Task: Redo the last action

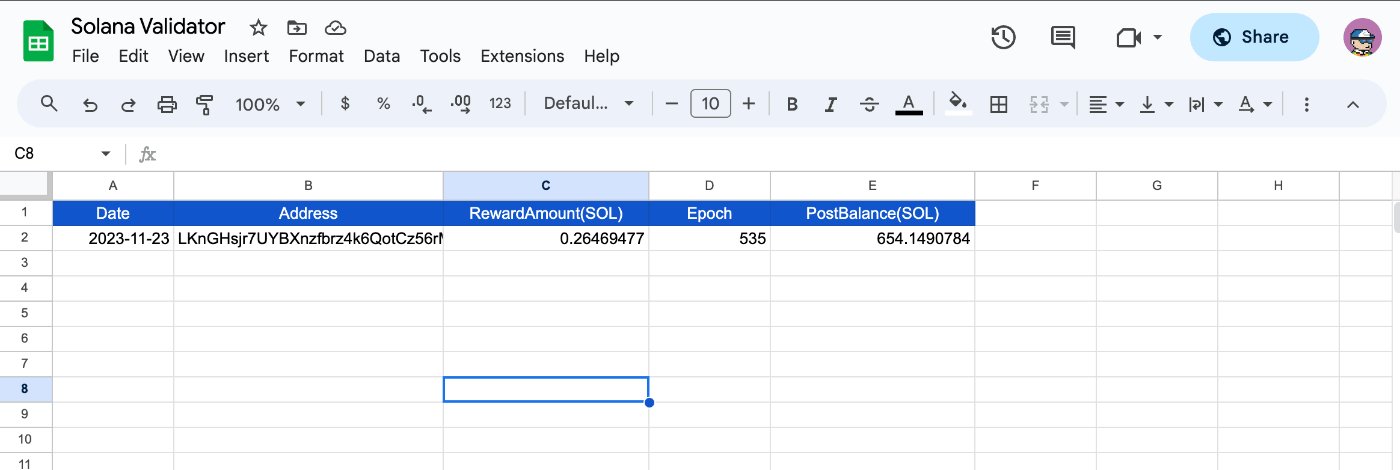Action: click(x=128, y=103)
